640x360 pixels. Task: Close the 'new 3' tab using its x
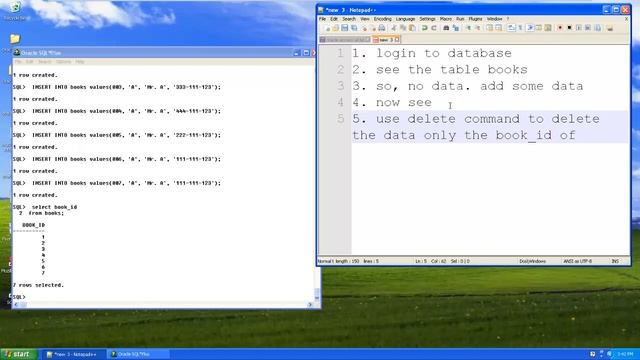point(397,40)
